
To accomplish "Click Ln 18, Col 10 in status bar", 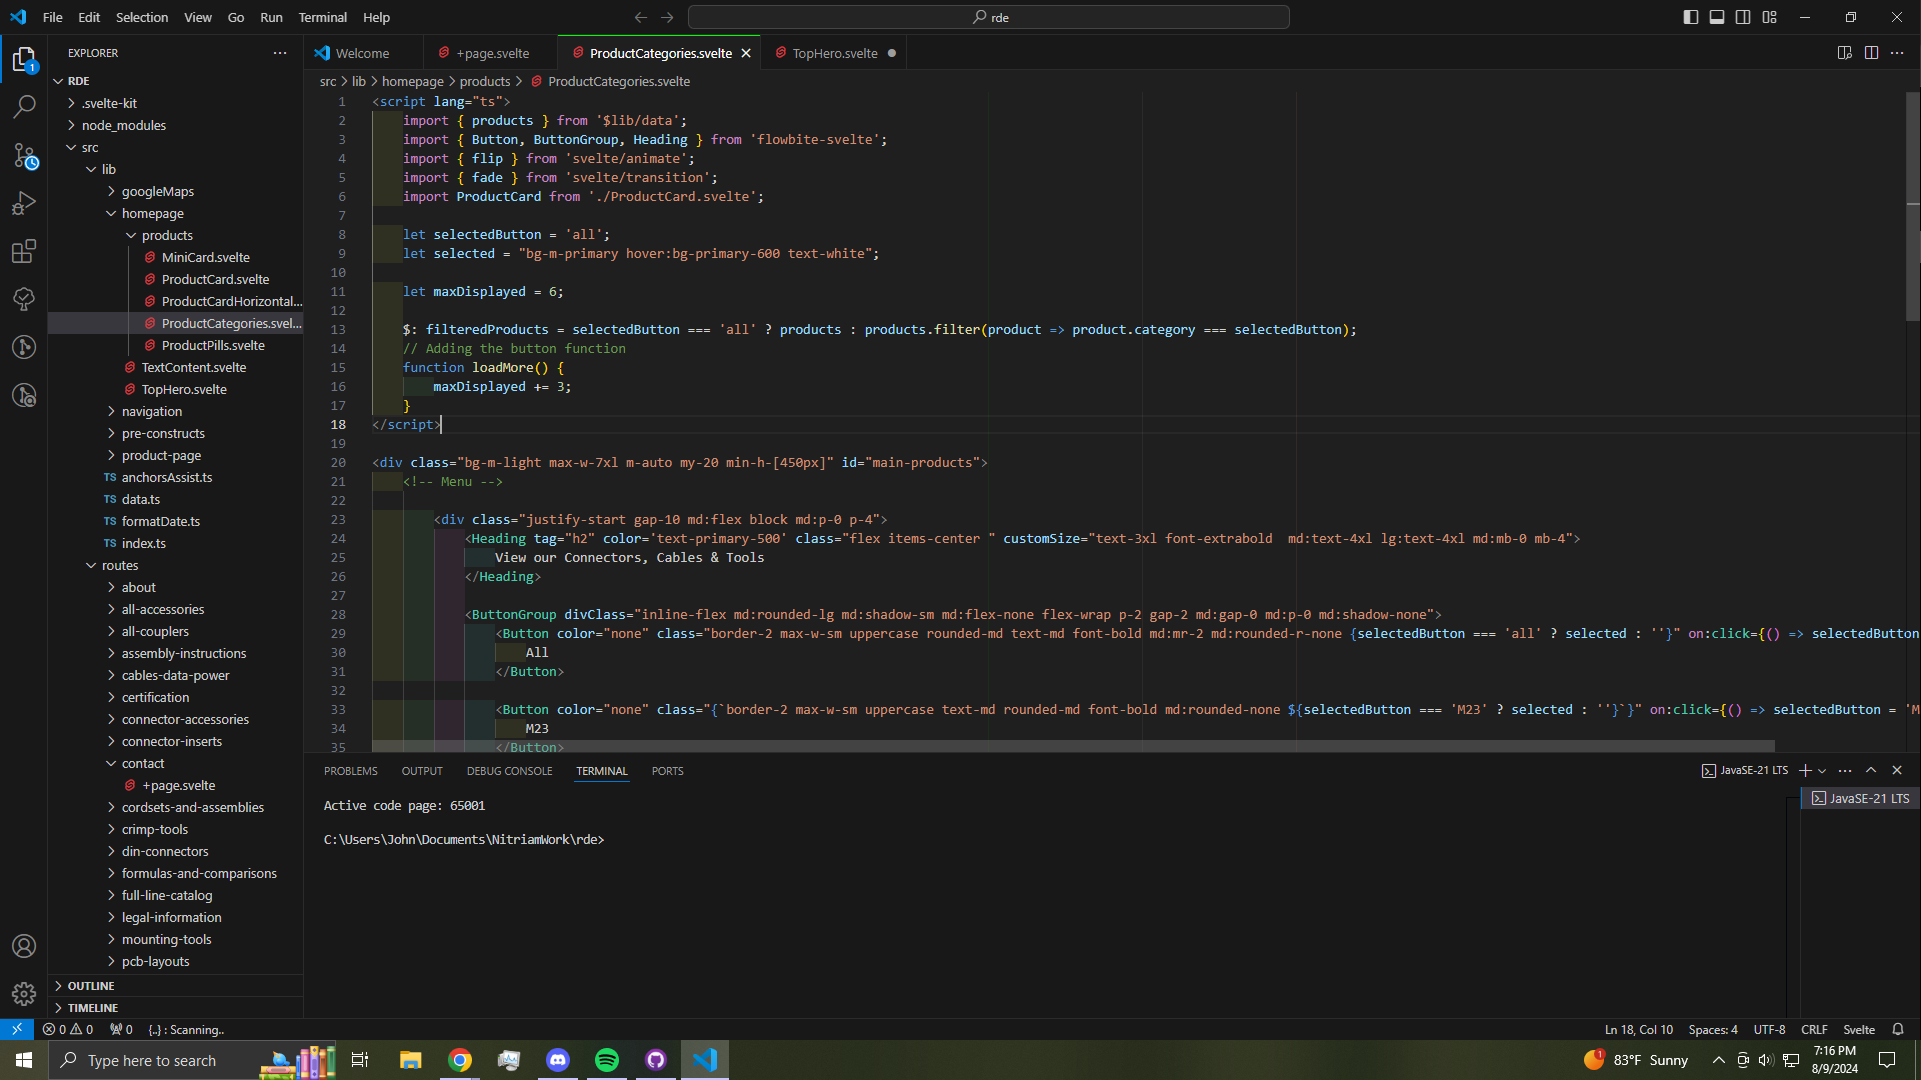I will coord(1639,1029).
